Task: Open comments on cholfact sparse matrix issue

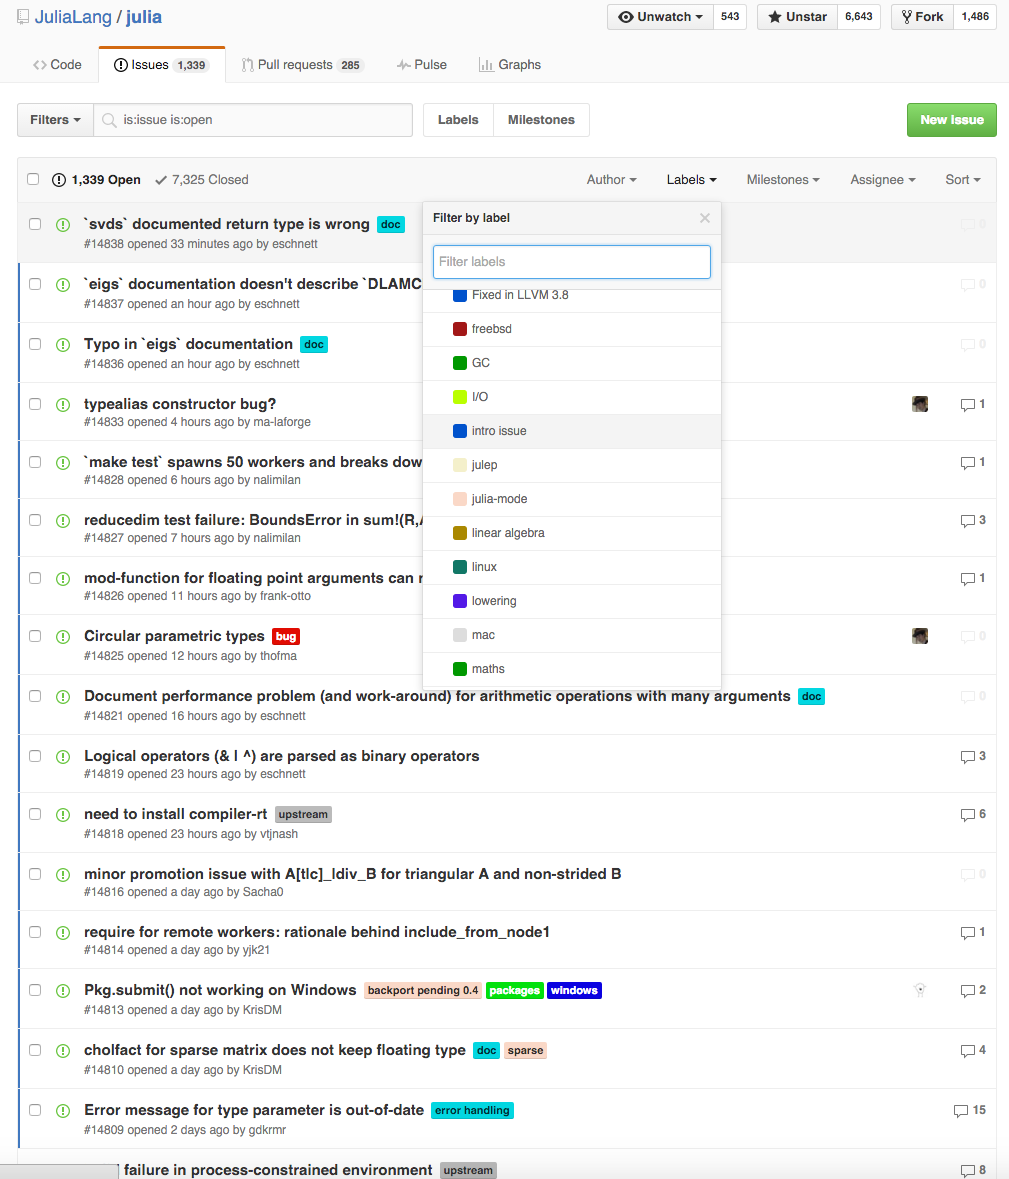Action: click(973, 1050)
